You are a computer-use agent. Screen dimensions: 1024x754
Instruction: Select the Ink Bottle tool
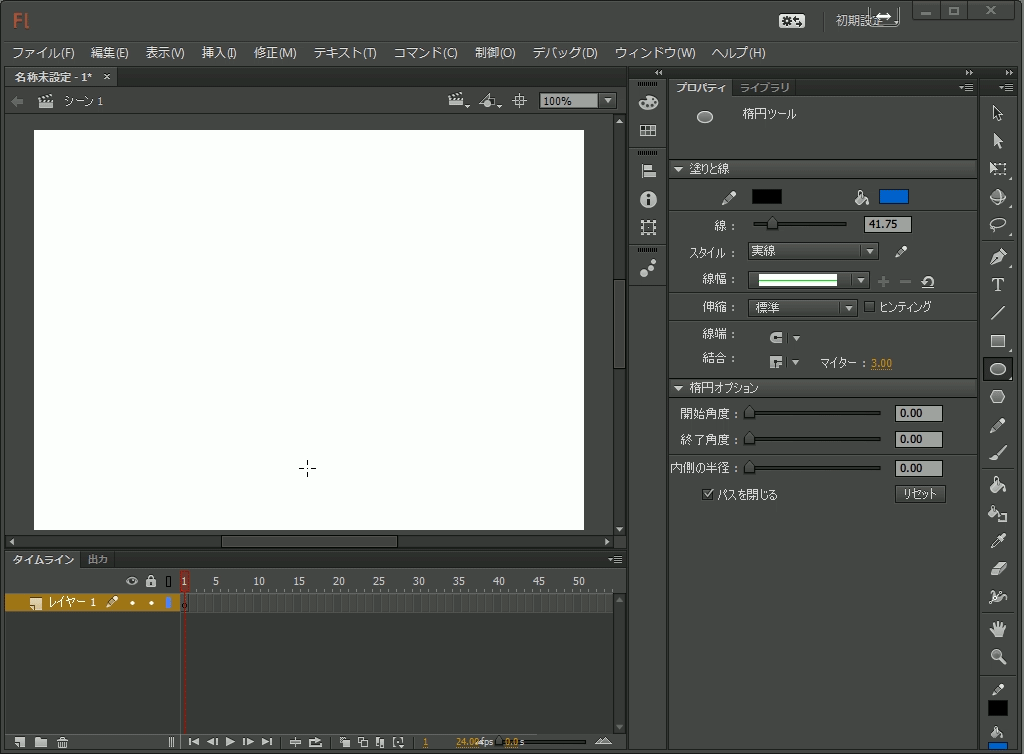pyautogui.click(x=997, y=513)
